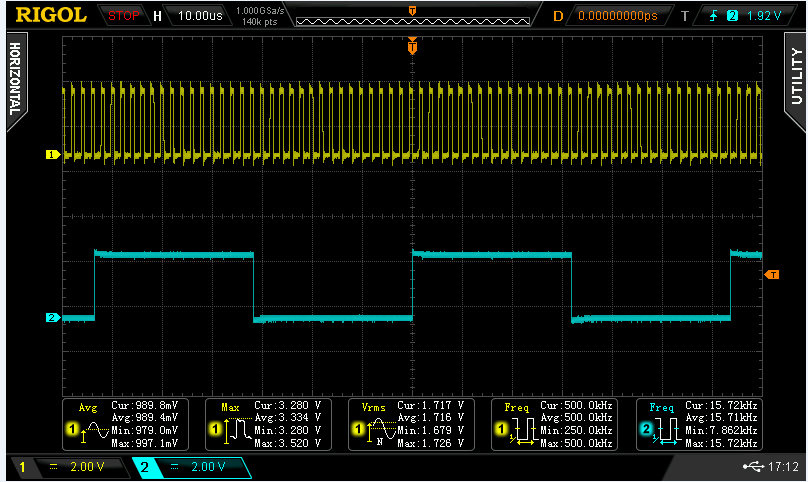This screenshot has height=482, width=808.
Task: Click the Cur:3.280 V max value
Action: pos(288,405)
